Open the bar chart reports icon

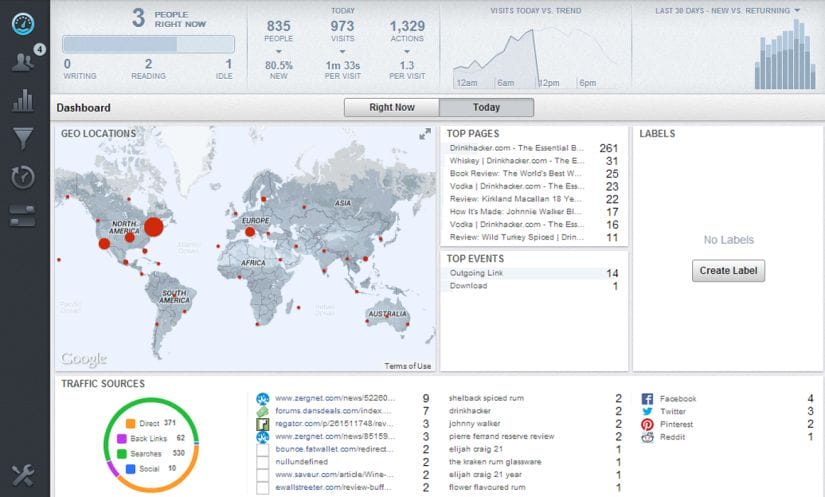tap(23, 100)
